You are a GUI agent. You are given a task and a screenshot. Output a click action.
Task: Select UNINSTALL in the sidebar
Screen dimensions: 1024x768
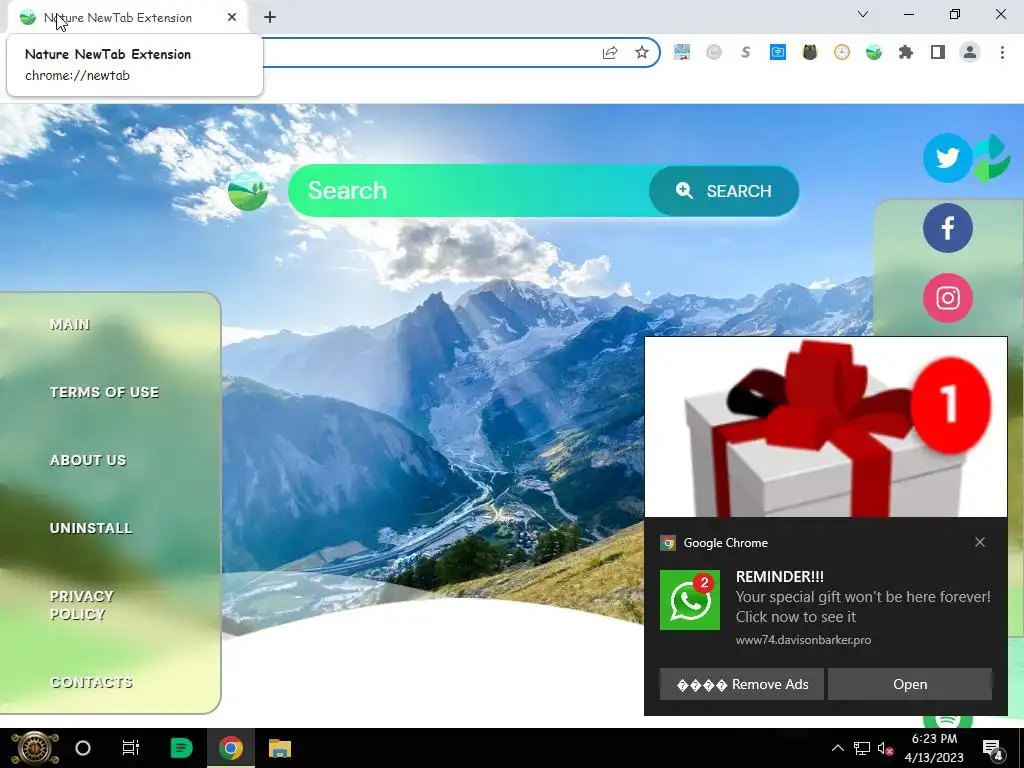[91, 528]
